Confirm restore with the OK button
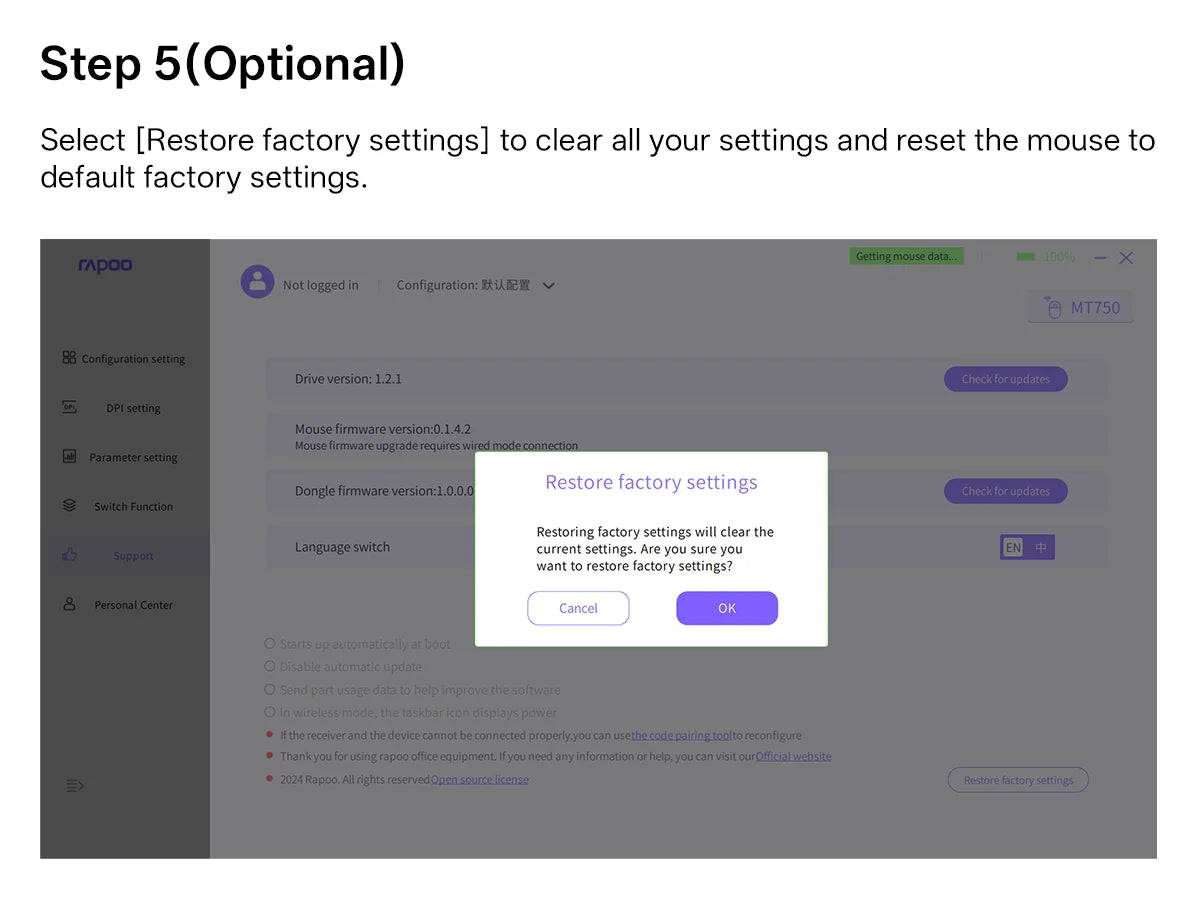The image size is (1200, 900). coord(727,608)
